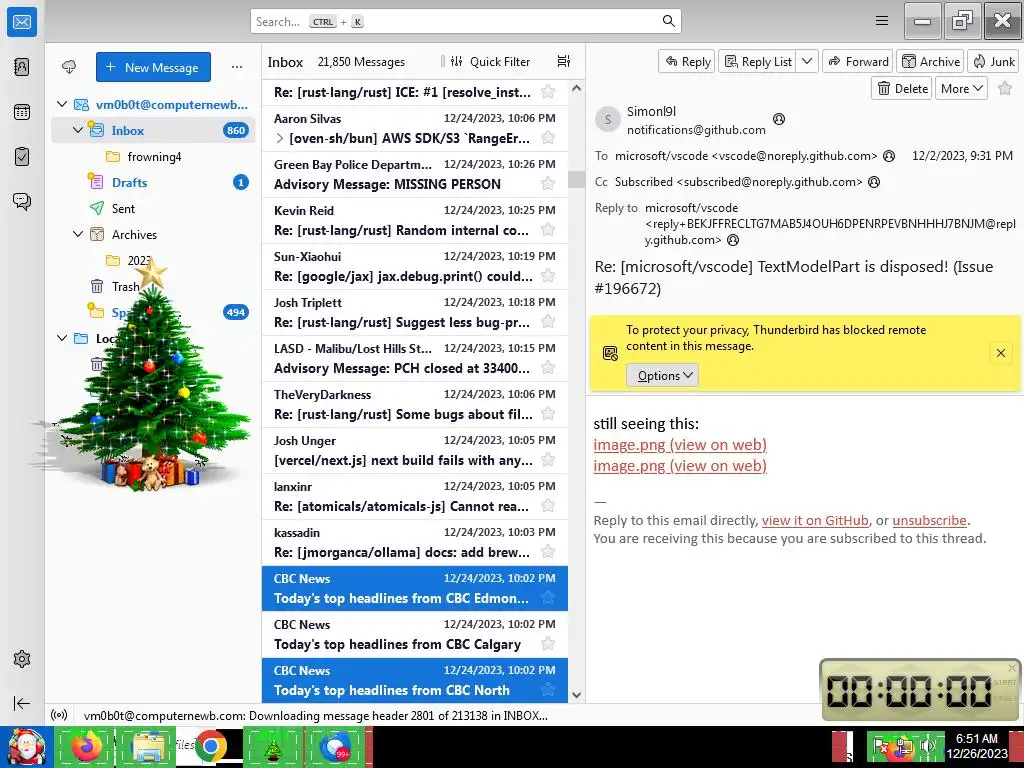This screenshot has height=768, width=1024.
Task: Open the Thunderbird hamburger menu
Action: coord(882,21)
